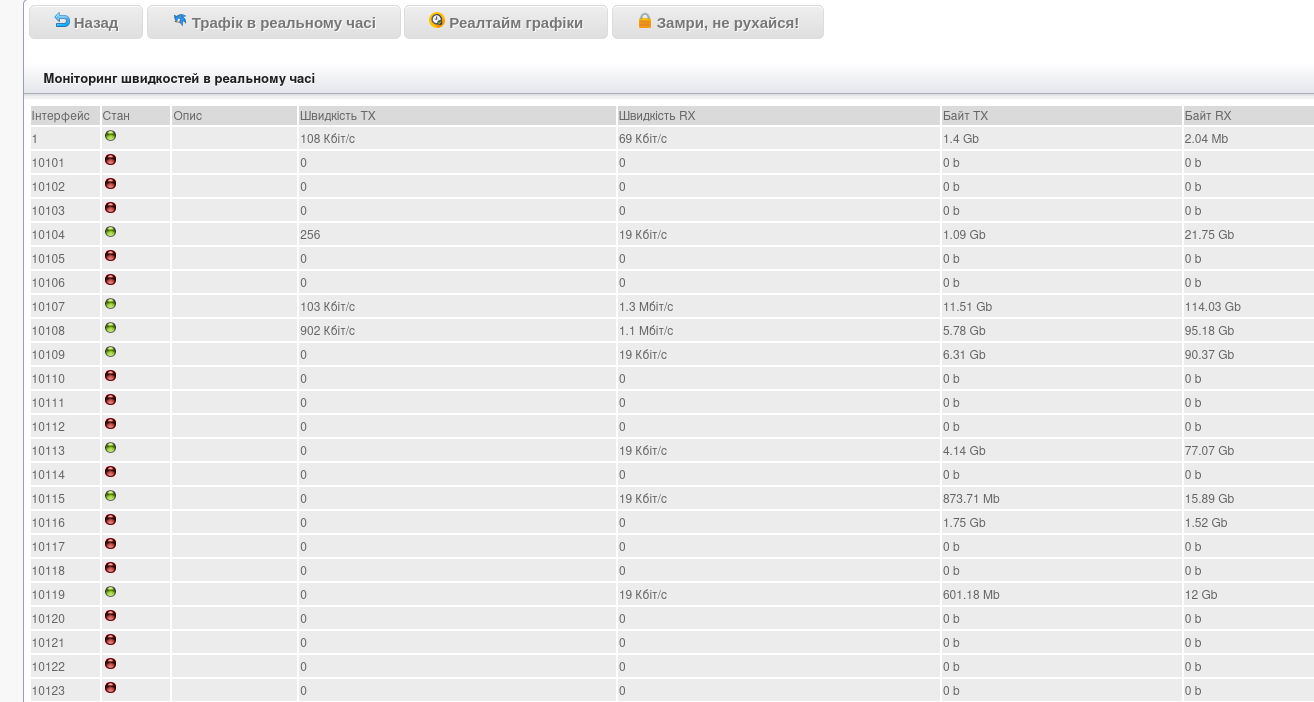Viewport: 1314px width, 702px height.
Task: Click the Швидкість TX column header
Action: point(338,116)
